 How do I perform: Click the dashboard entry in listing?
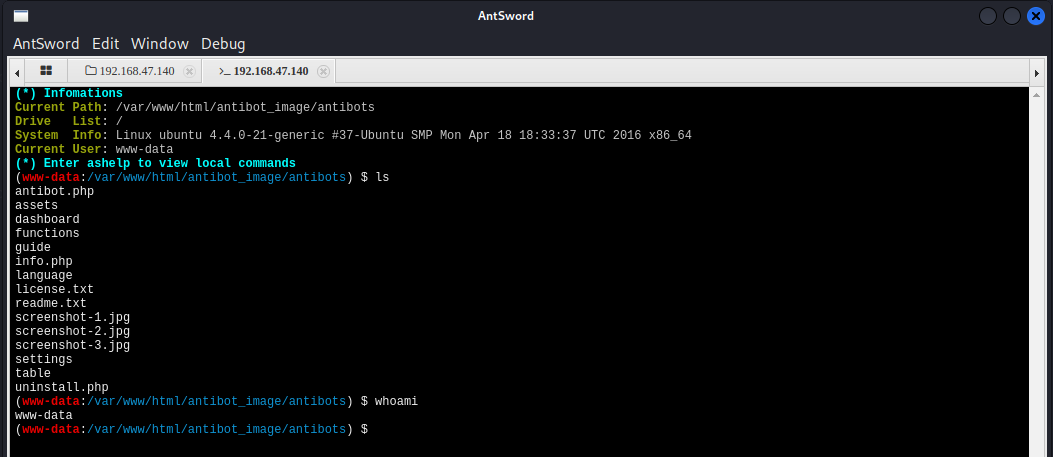(47, 219)
